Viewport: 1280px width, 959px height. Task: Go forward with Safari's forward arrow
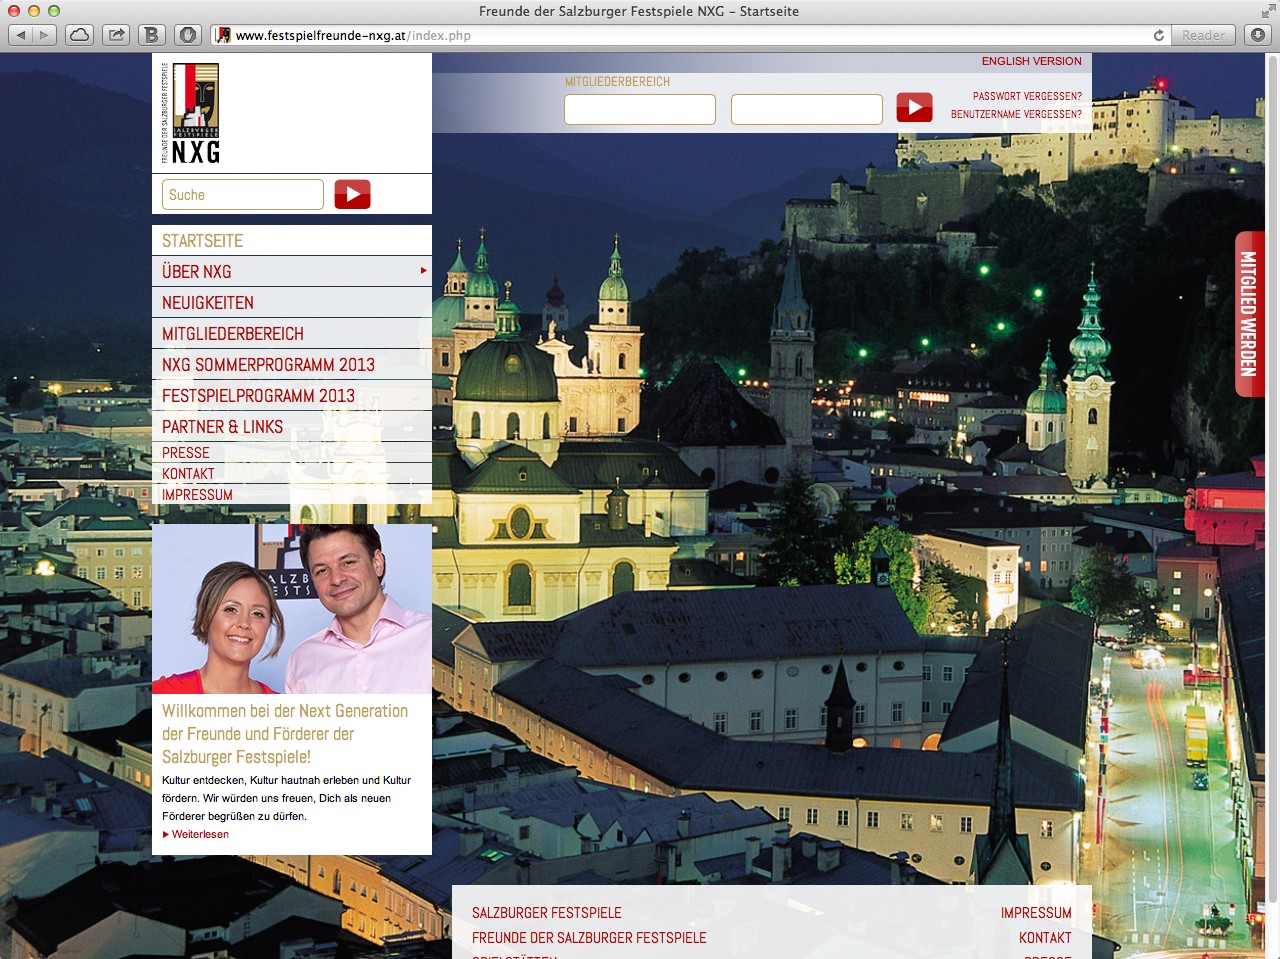point(45,35)
